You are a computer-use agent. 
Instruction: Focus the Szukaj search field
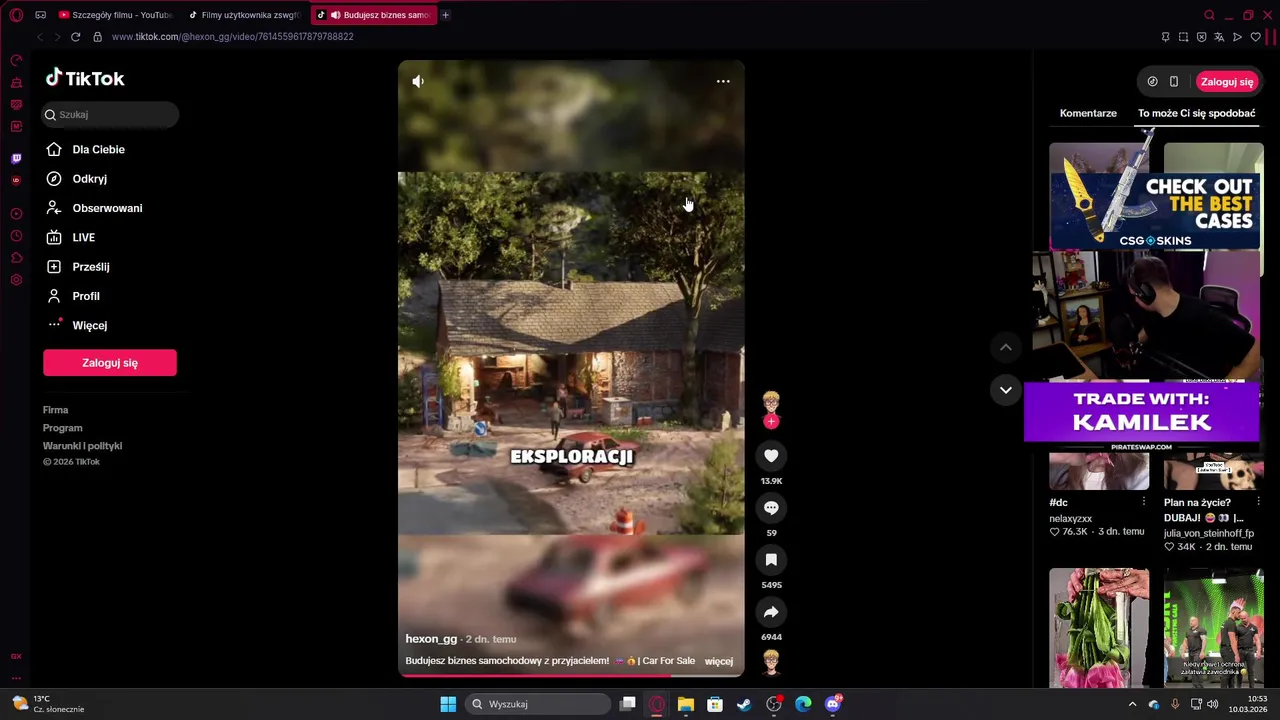[111, 114]
